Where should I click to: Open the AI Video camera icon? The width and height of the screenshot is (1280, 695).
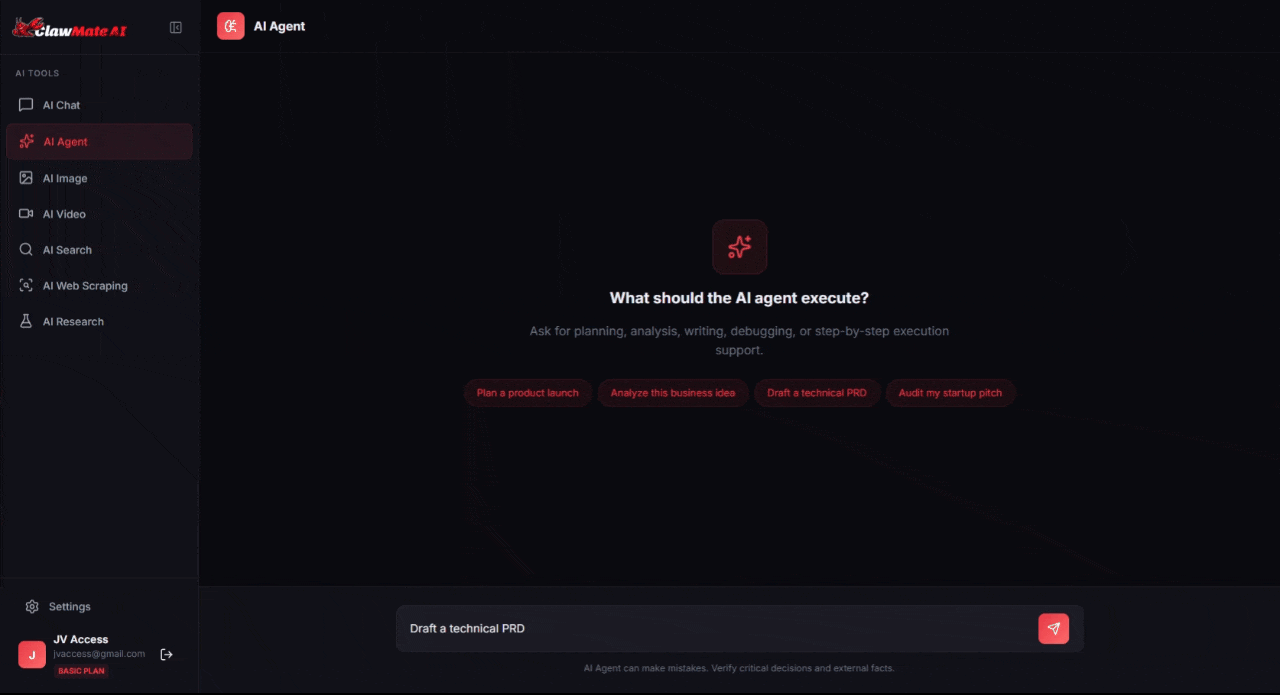(x=26, y=214)
